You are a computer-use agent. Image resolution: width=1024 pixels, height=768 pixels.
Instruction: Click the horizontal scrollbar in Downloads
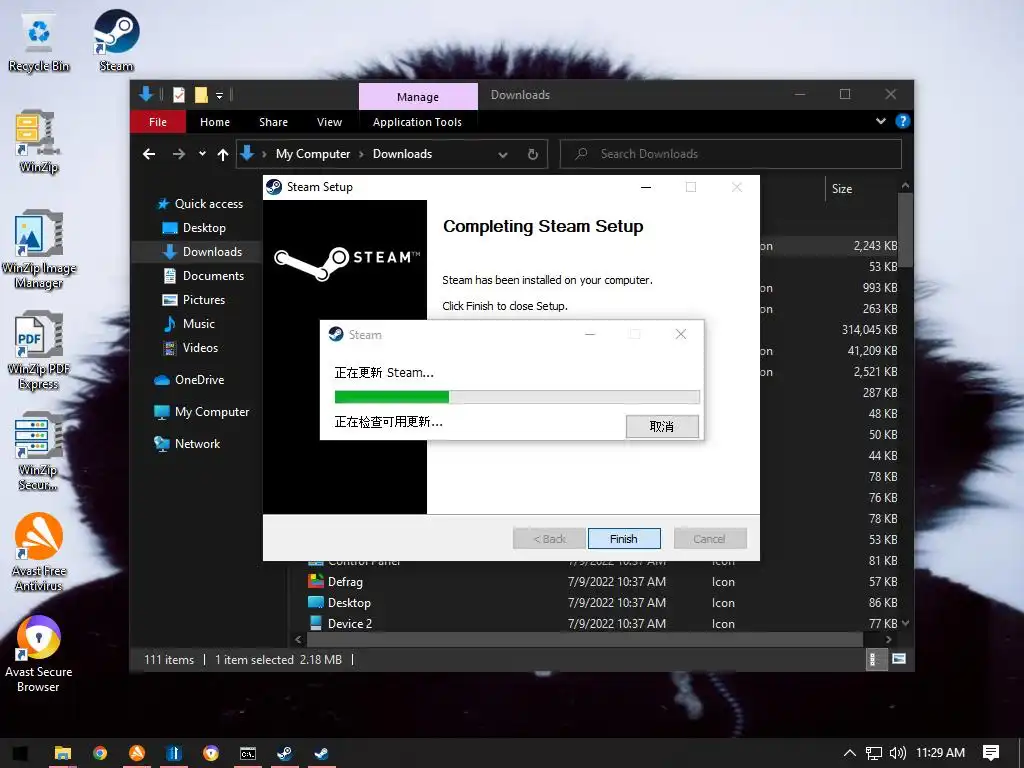point(584,639)
